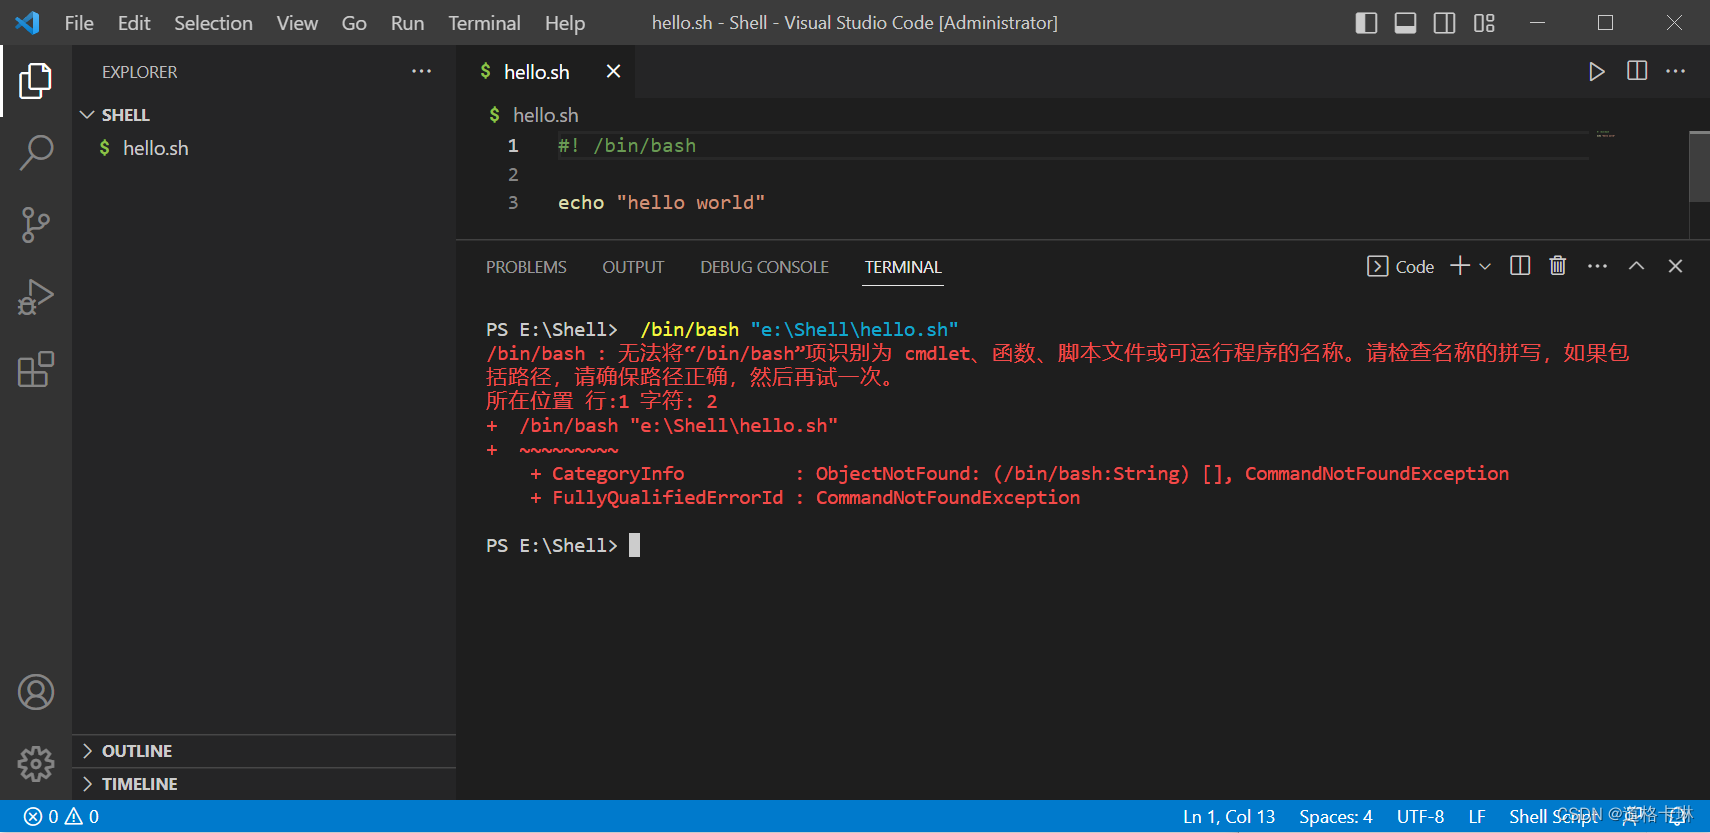Open launch profile dropdown next to plus

pos(1485,266)
